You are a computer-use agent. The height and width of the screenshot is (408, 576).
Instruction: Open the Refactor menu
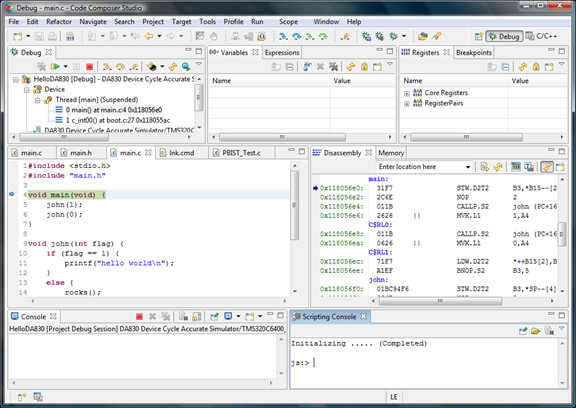click(59, 22)
